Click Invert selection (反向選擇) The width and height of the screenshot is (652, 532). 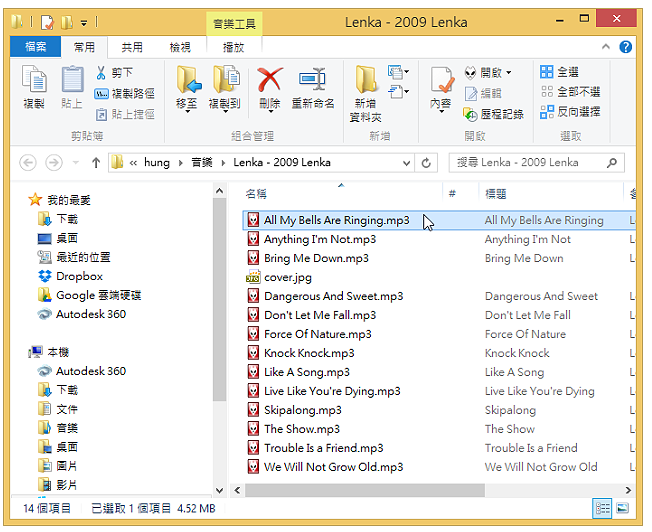[x=570, y=112]
